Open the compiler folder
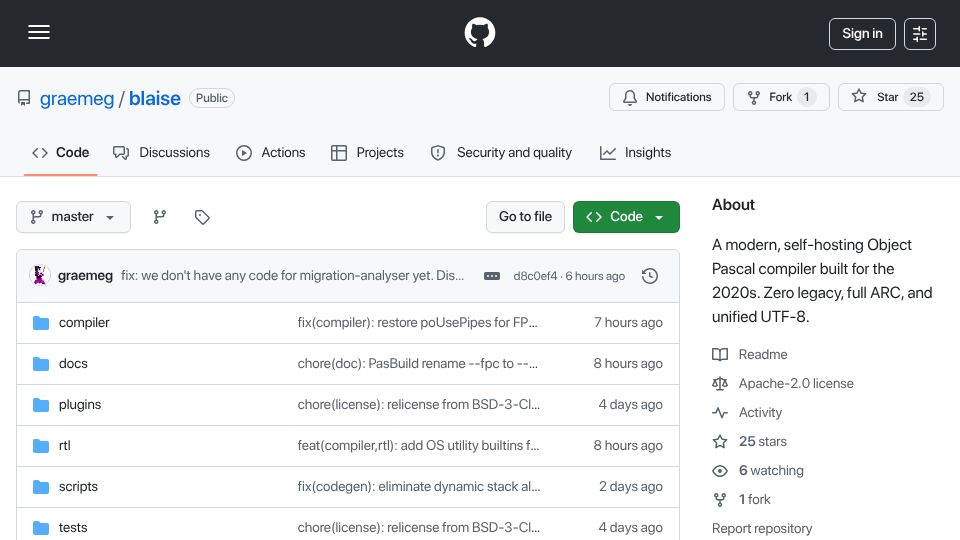The width and height of the screenshot is (960, 540). coord(84,323)
